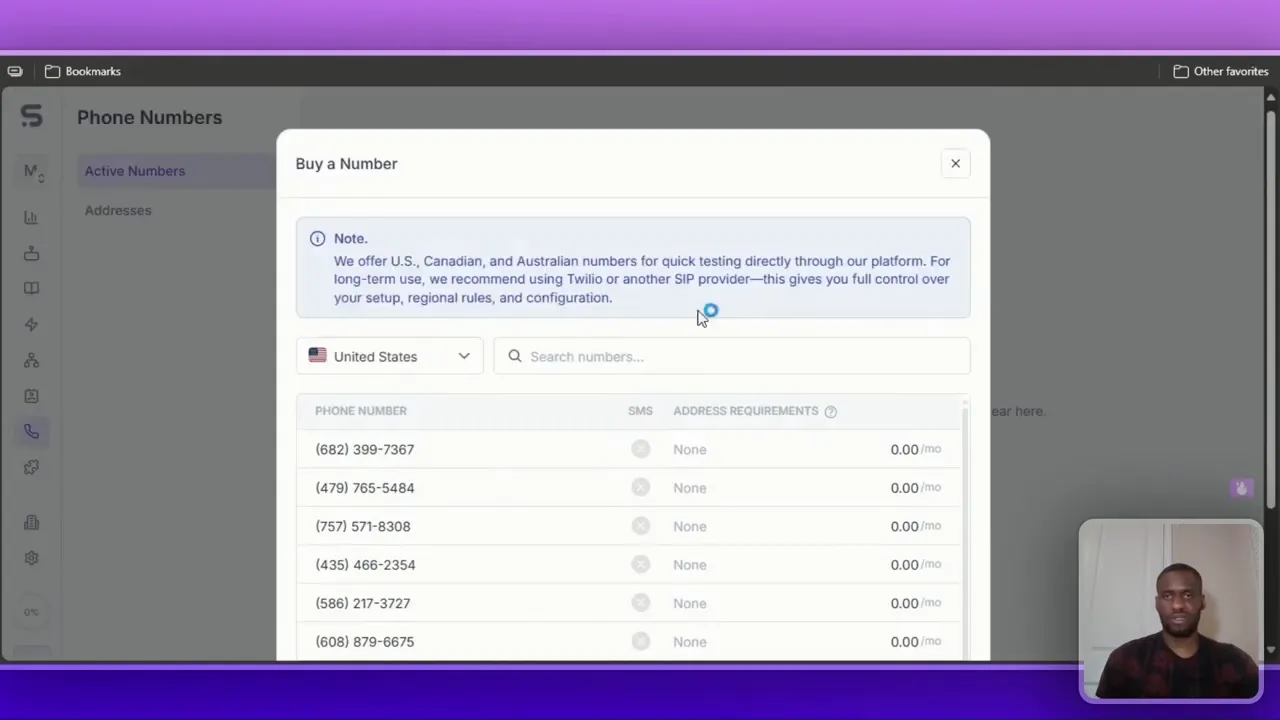The width and height of the screenshot is (1280, 720).
Task: Switch to the Active Numbers tab
Action: (135, 171)
